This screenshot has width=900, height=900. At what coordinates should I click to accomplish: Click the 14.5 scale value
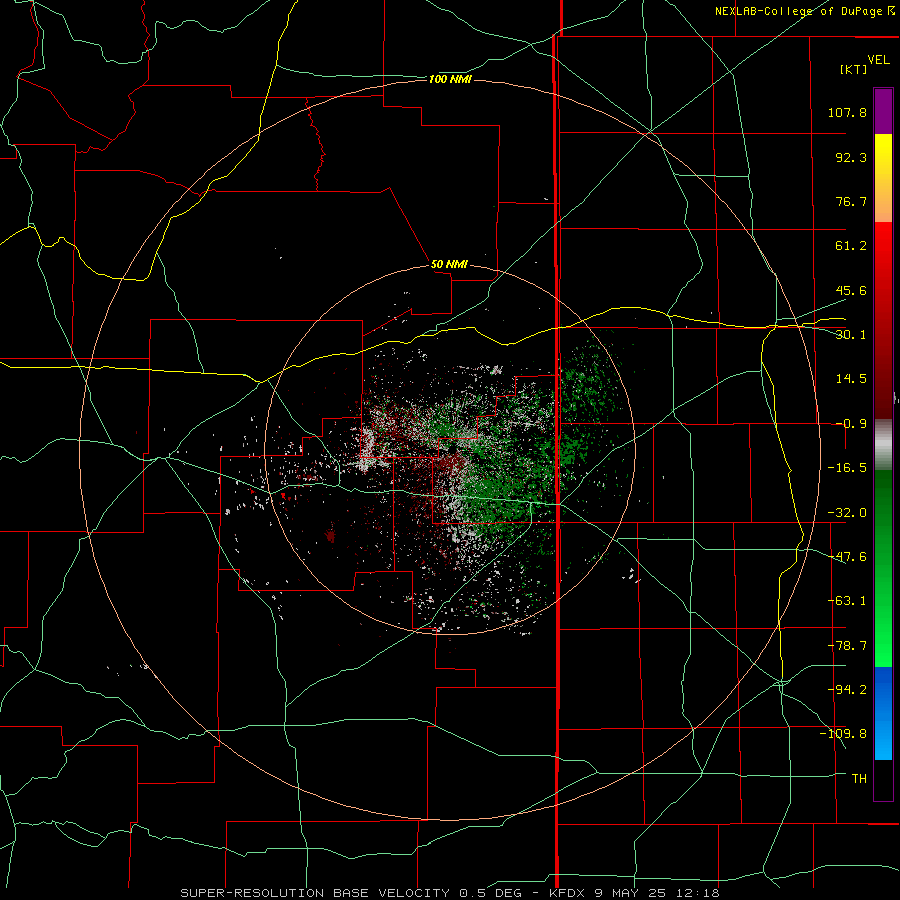click(851, 379)
